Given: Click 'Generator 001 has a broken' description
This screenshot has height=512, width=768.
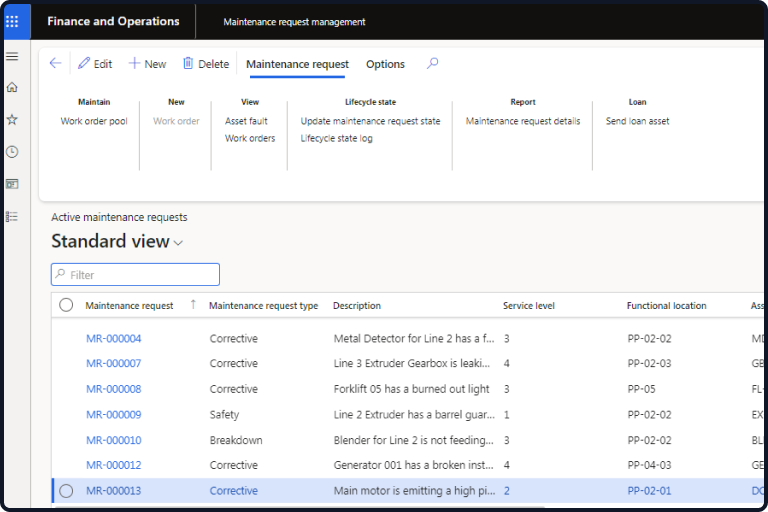Looking at the screenshot, I should point(413,465).
